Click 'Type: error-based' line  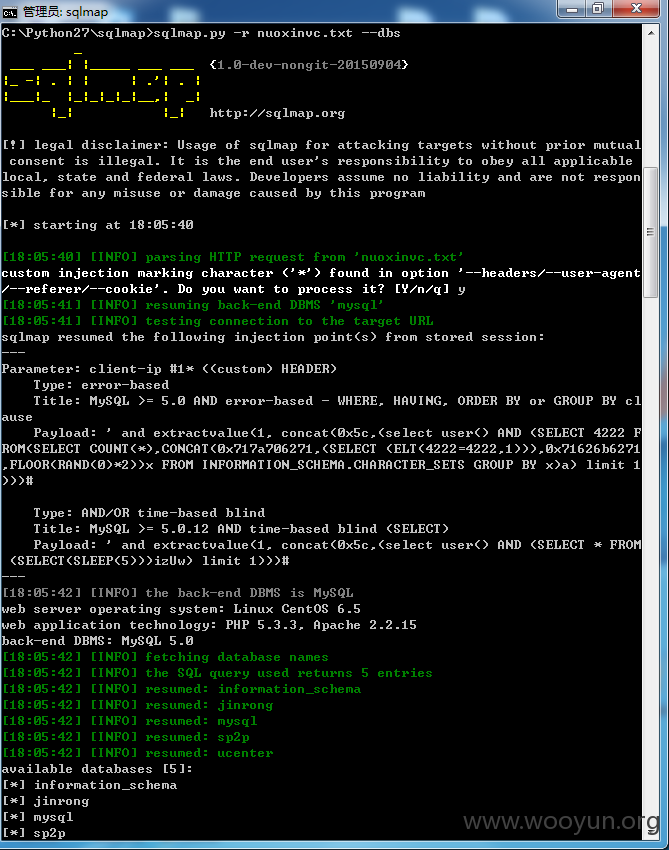(101, 385)
